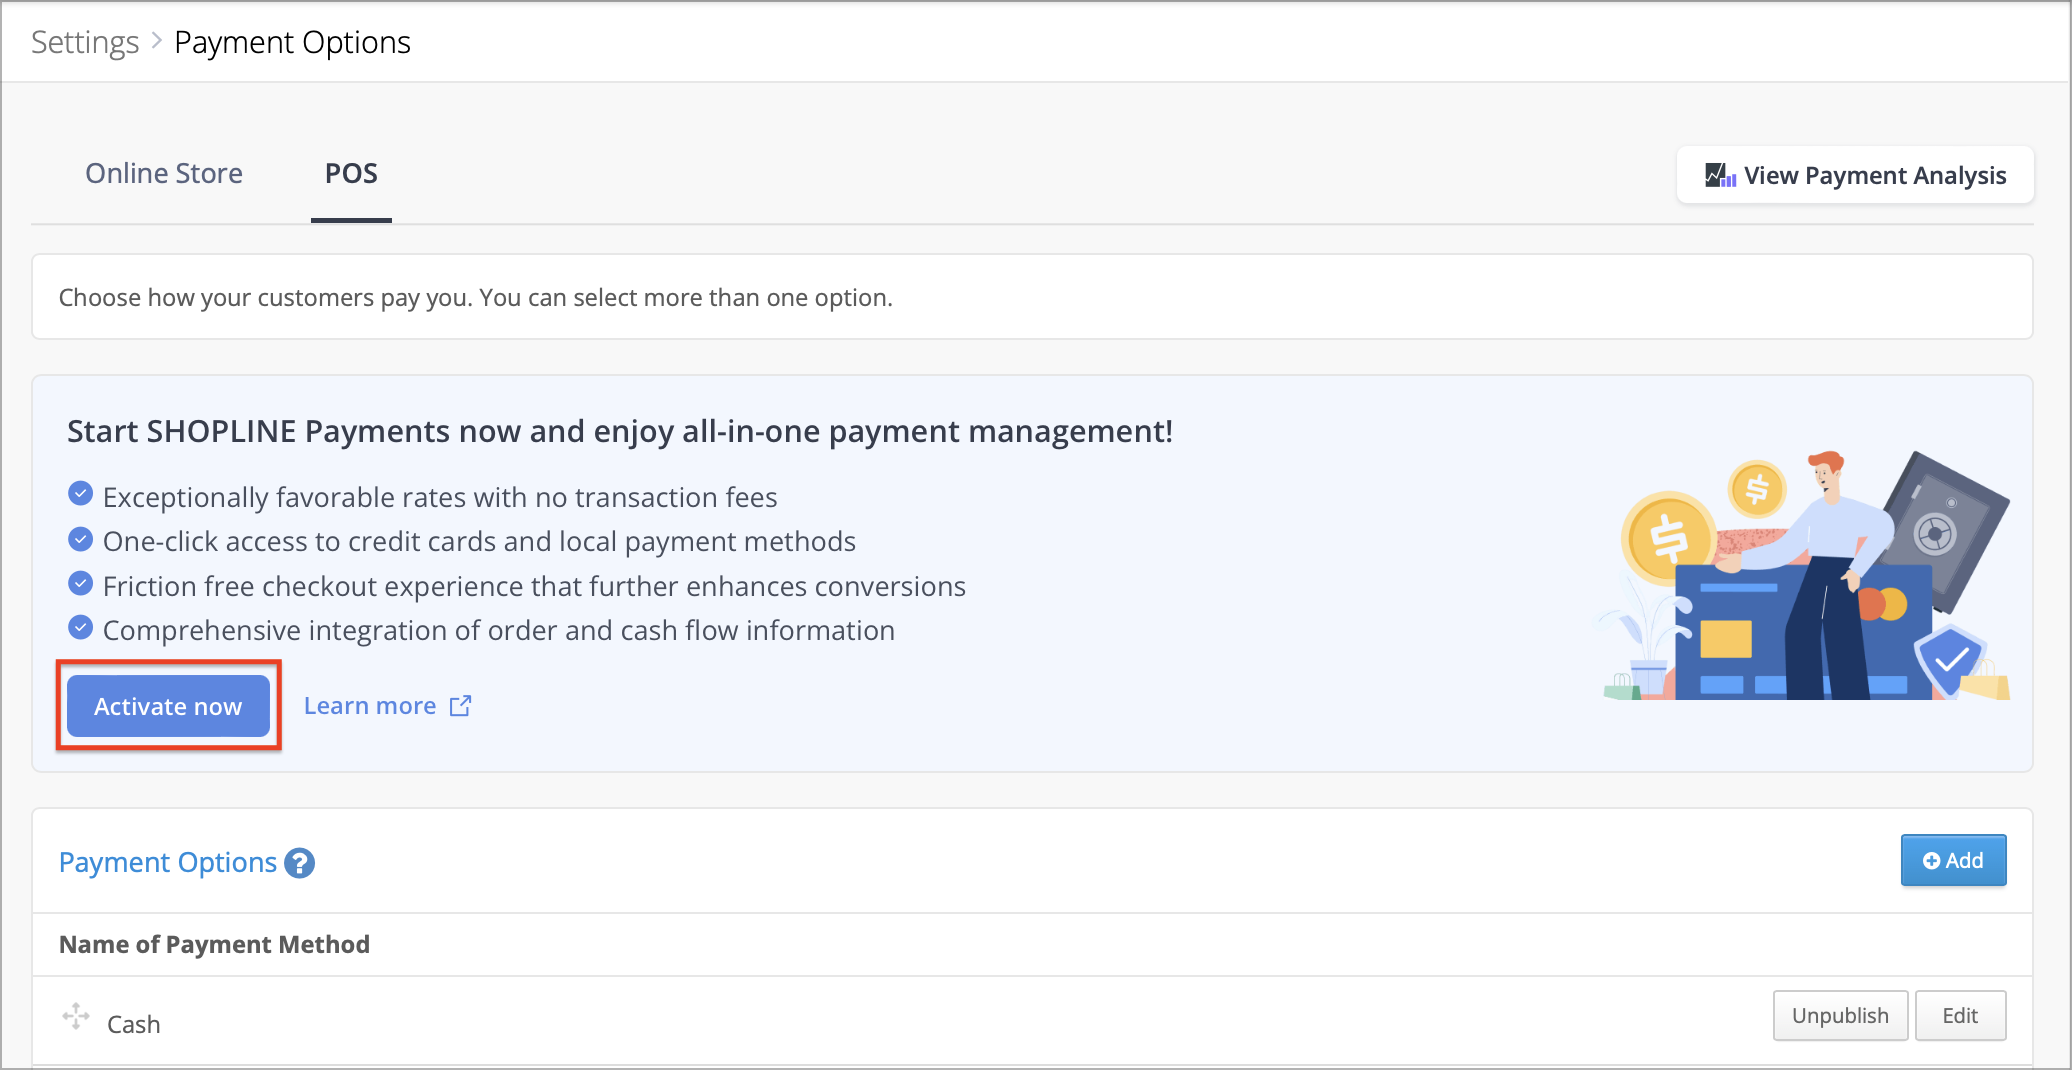Open View Payment Analysis
Screen dimensions: 2072x1070
(1855, 176)
